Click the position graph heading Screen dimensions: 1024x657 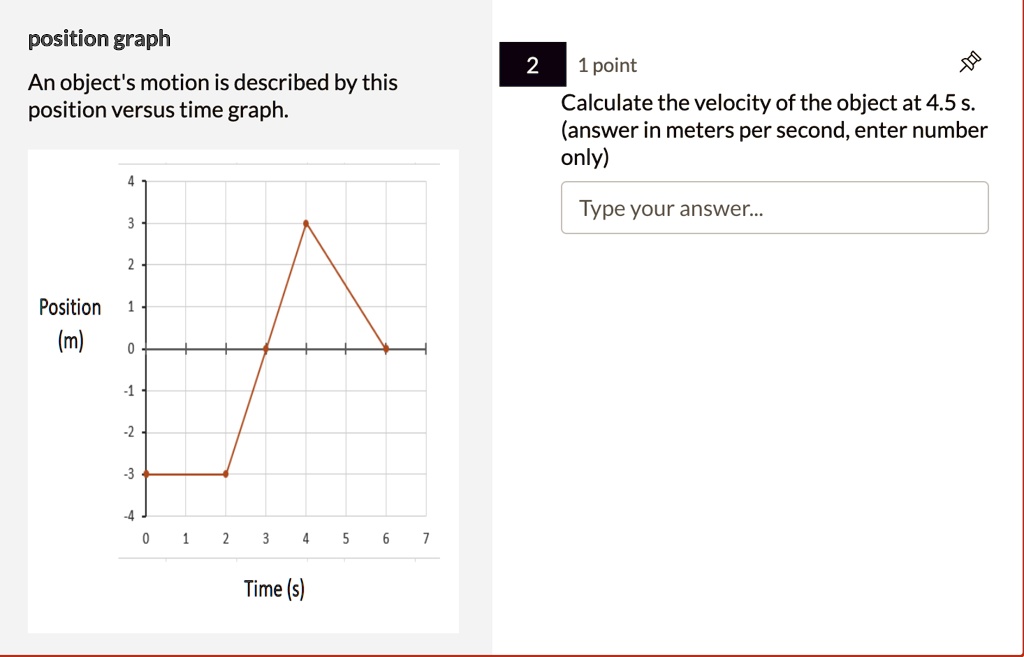coord(98,38)
